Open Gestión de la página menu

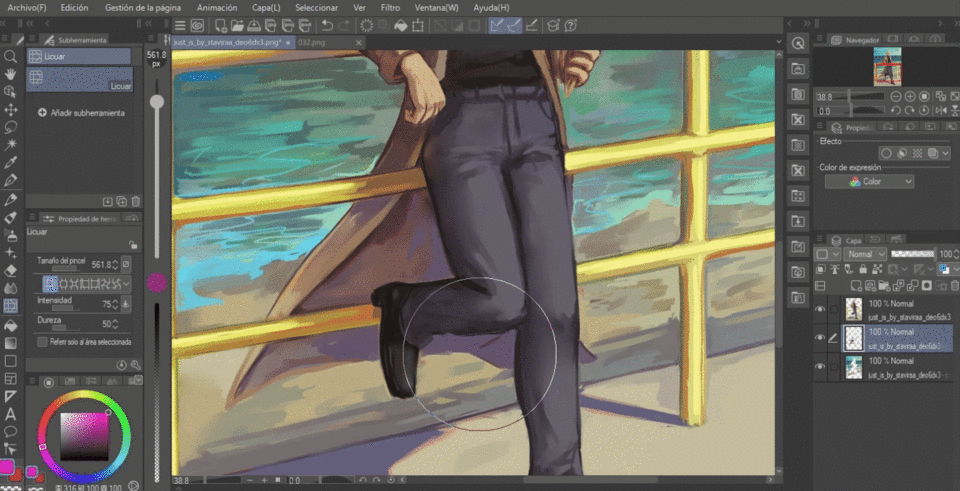tap(143, 8)
